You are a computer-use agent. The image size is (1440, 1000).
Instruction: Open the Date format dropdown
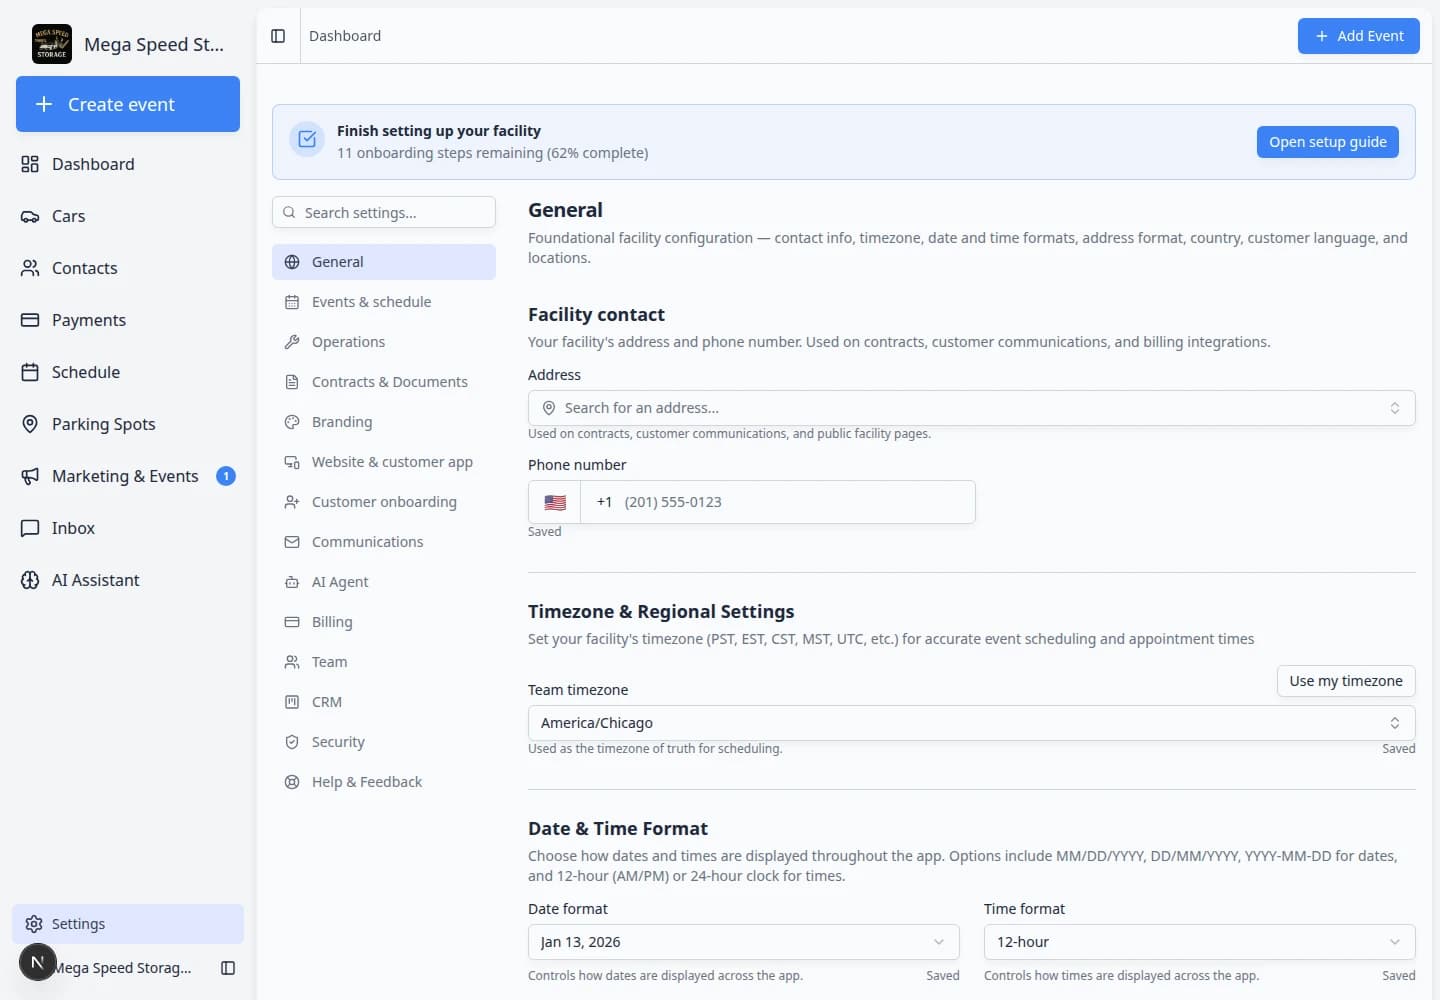coord(743,942)
